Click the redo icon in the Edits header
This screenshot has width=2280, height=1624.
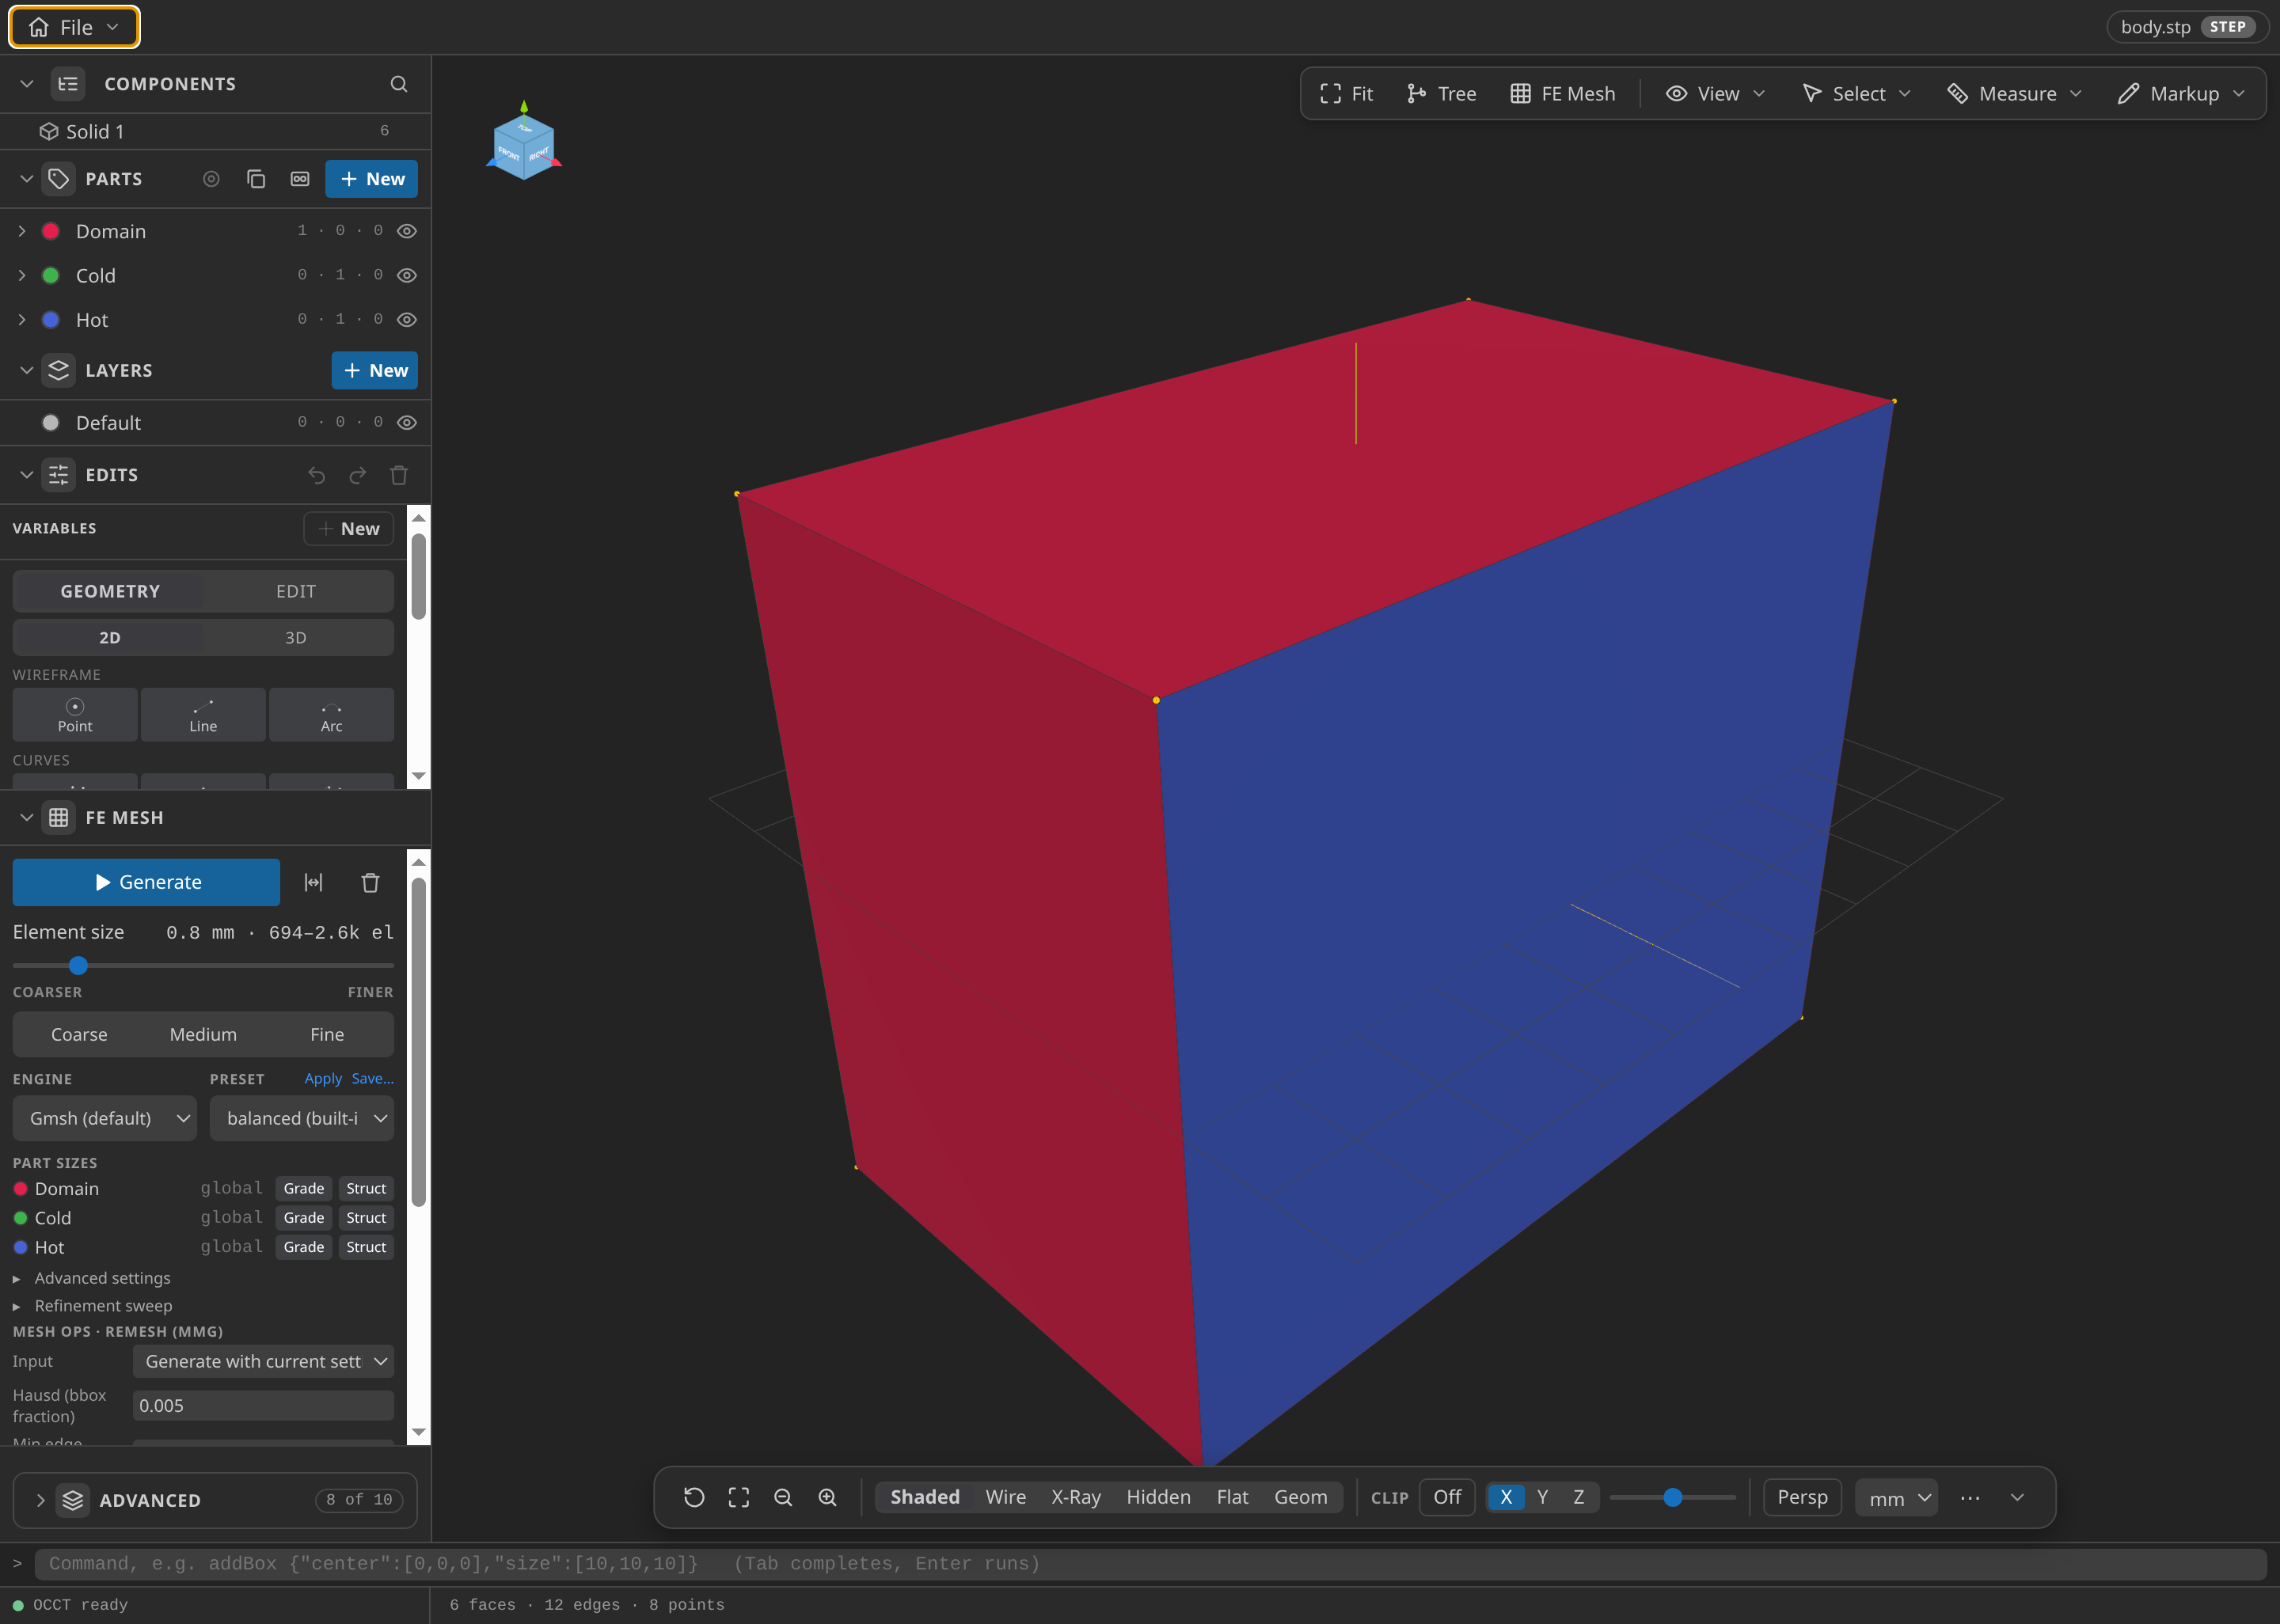pos(358,475)
